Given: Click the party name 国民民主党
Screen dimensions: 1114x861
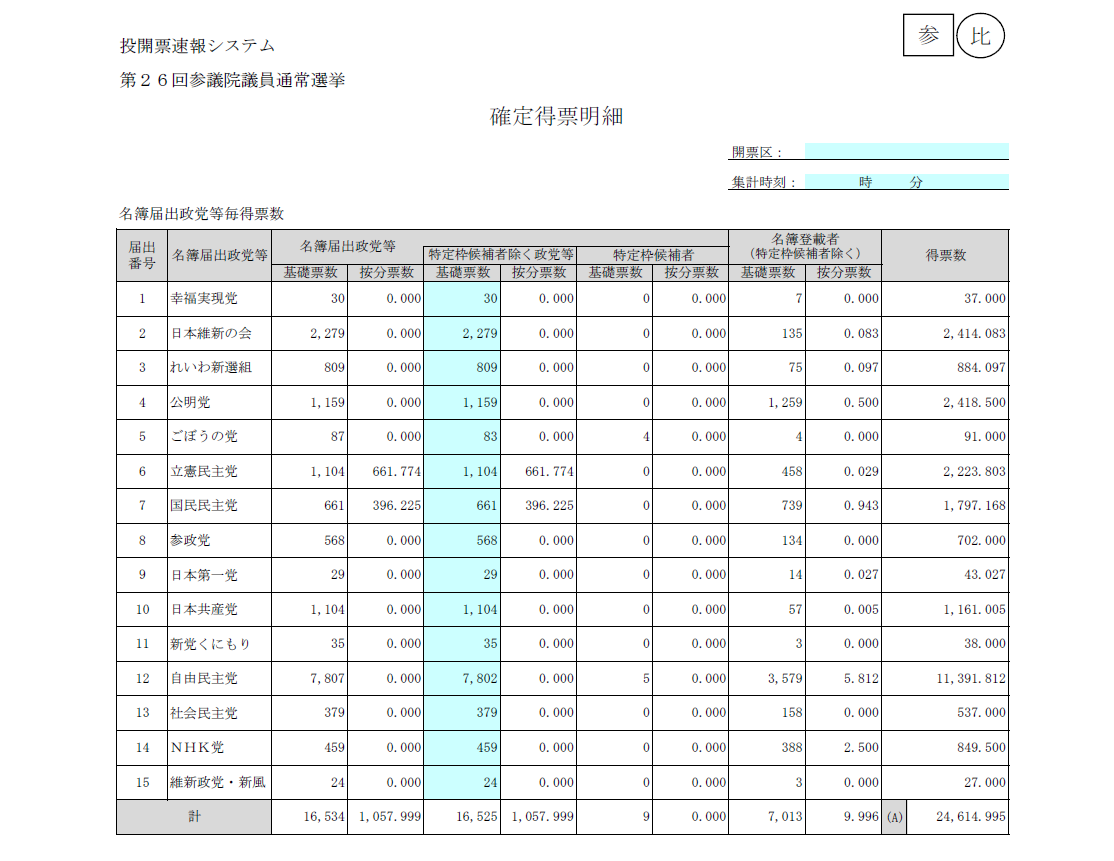Looking at the screenshot, I should point(204,505).
